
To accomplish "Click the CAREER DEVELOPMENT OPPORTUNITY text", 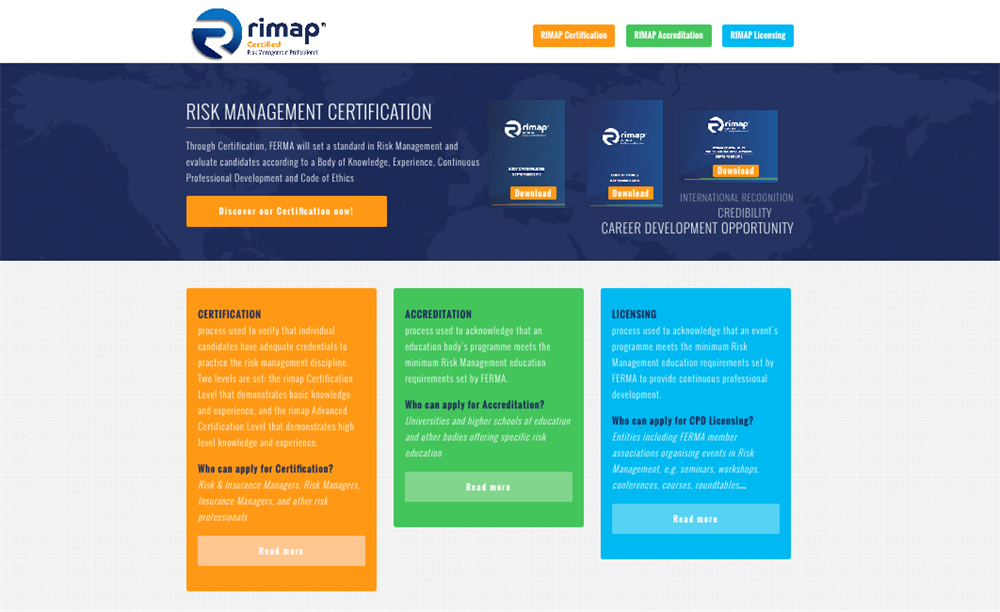I will click(x=697, y=228).
